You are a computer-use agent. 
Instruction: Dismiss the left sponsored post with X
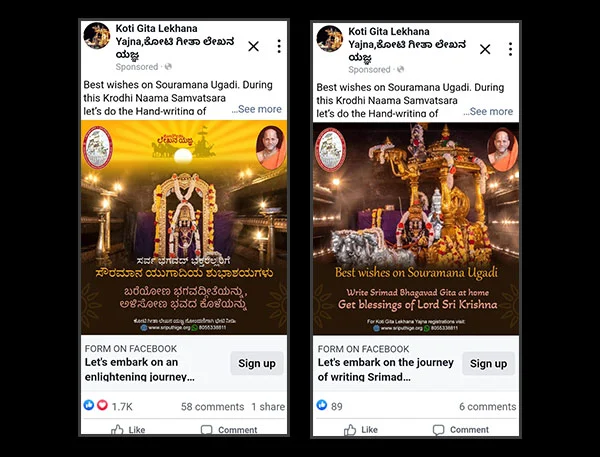point(253,47)
